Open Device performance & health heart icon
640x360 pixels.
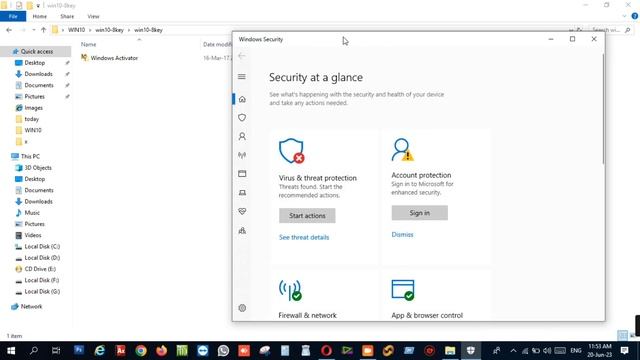tap(242, 211)
